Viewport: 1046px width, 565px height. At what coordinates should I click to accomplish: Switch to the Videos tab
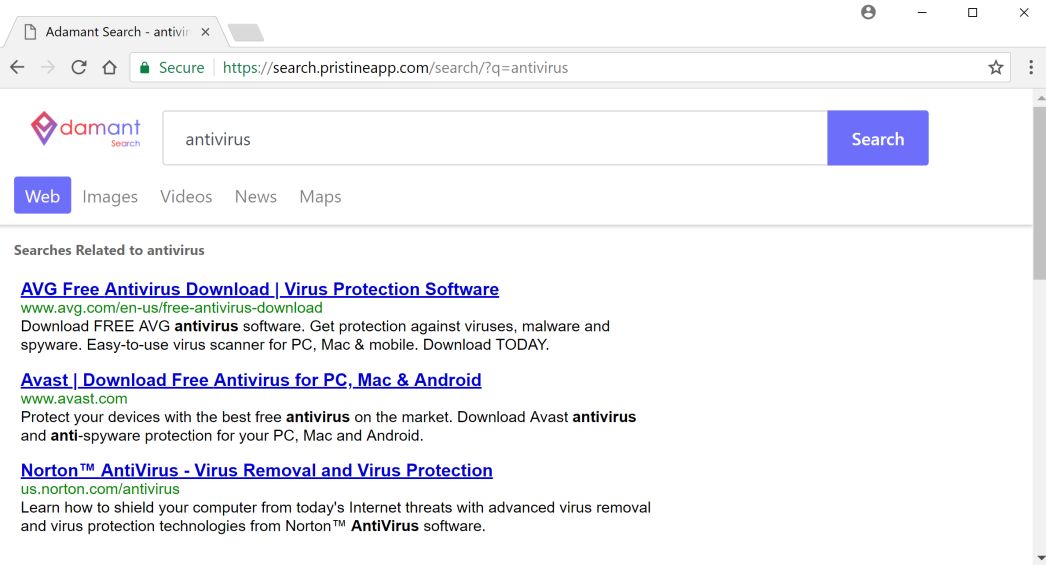click(x=186, y=197)
